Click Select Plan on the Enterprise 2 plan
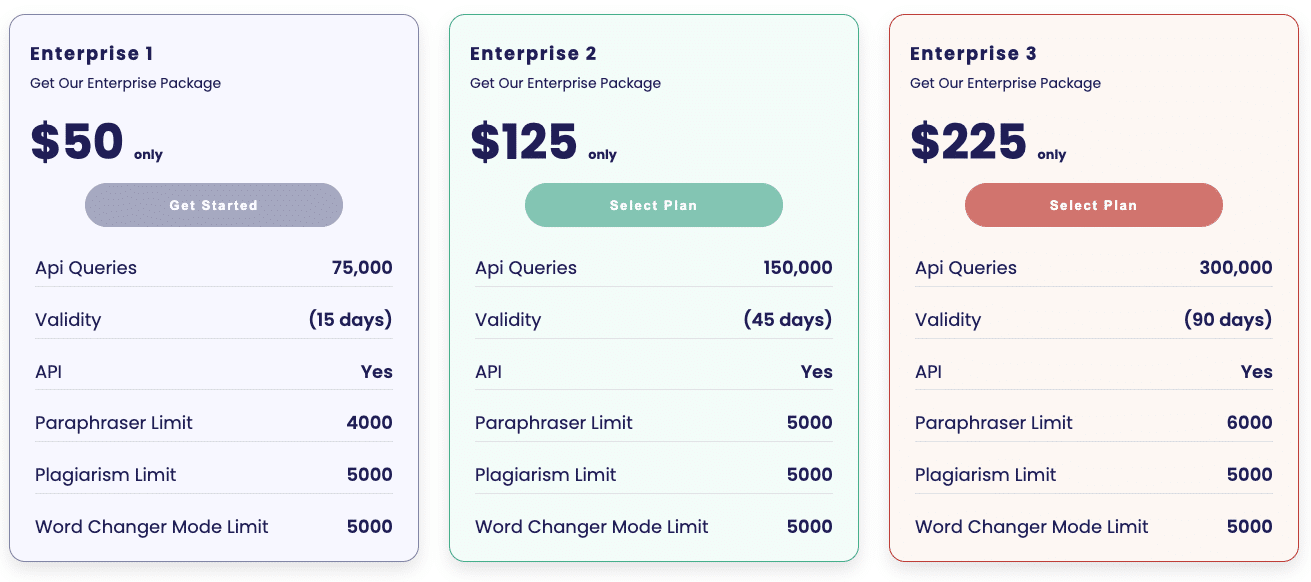Viewport: 1311px width, 582px height. [654, 205]
